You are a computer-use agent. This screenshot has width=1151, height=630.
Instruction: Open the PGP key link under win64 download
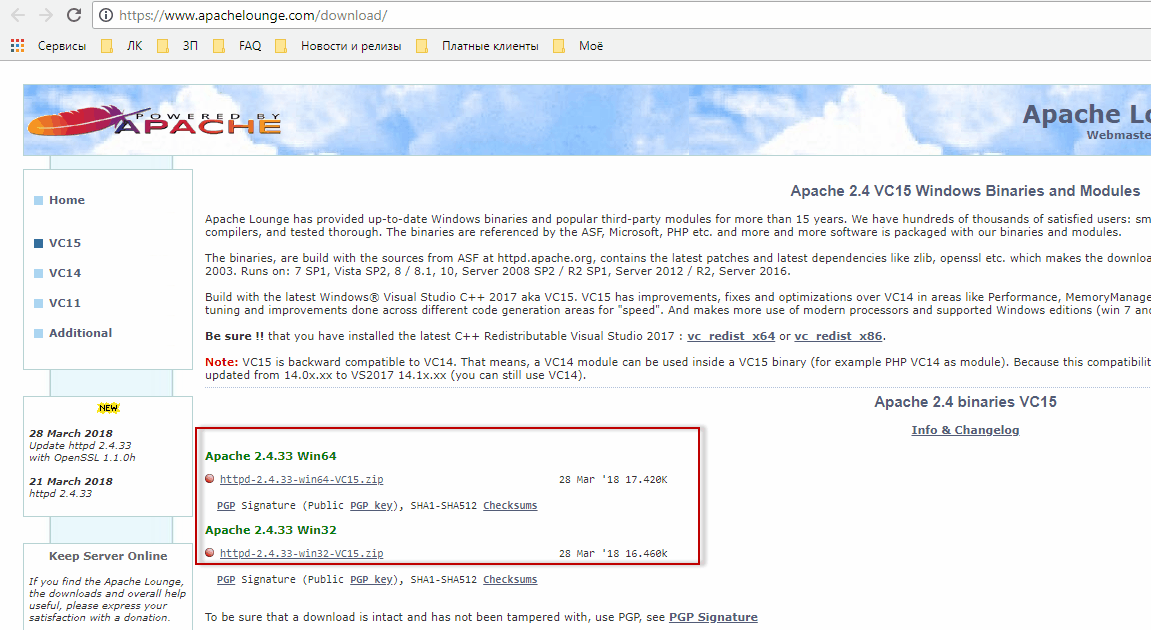click(371, 506)
